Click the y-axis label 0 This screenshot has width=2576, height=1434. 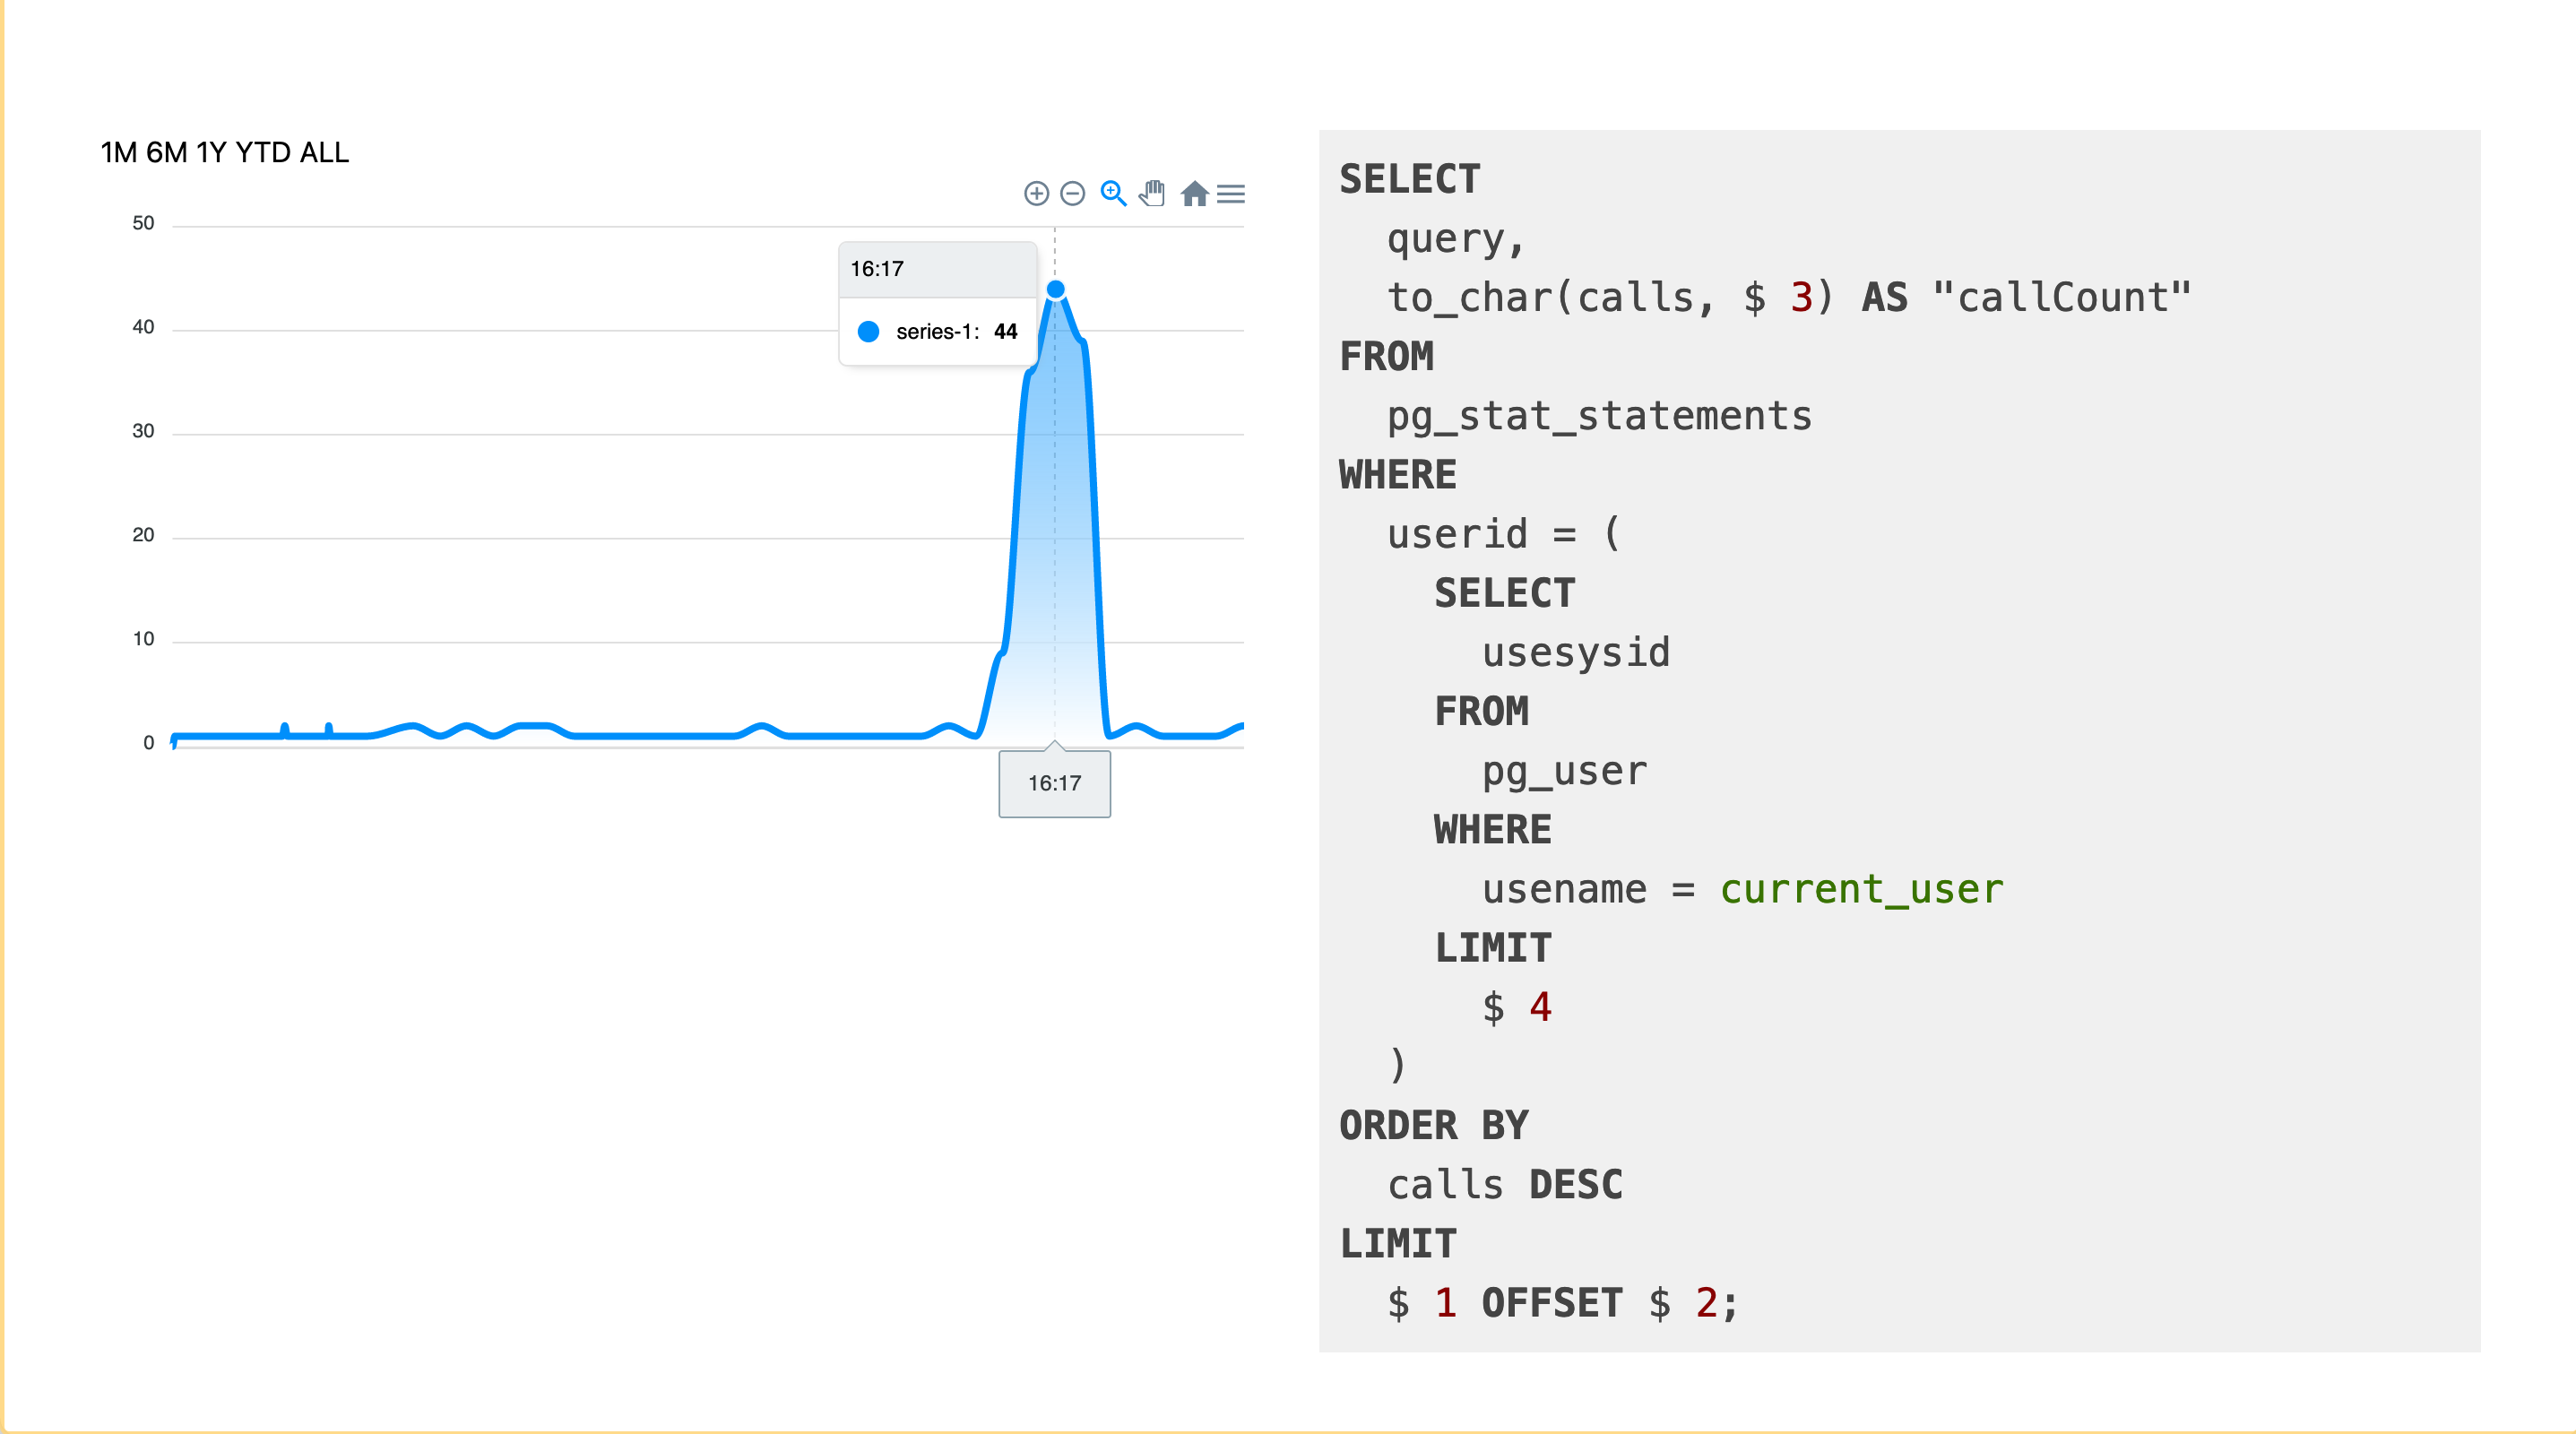pyautogui.click(x=148, y=743)
